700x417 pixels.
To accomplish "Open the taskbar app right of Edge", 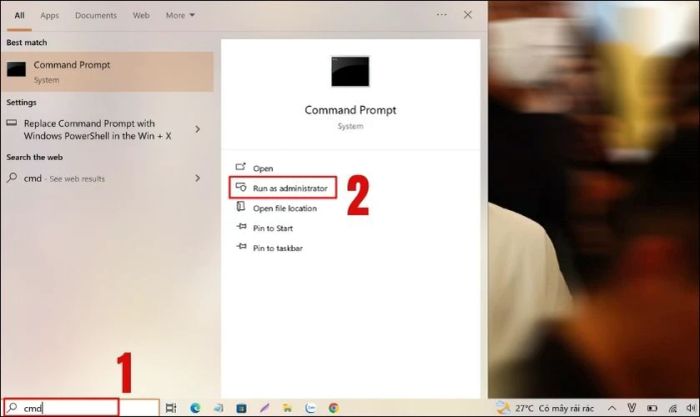I will point(218,408).
